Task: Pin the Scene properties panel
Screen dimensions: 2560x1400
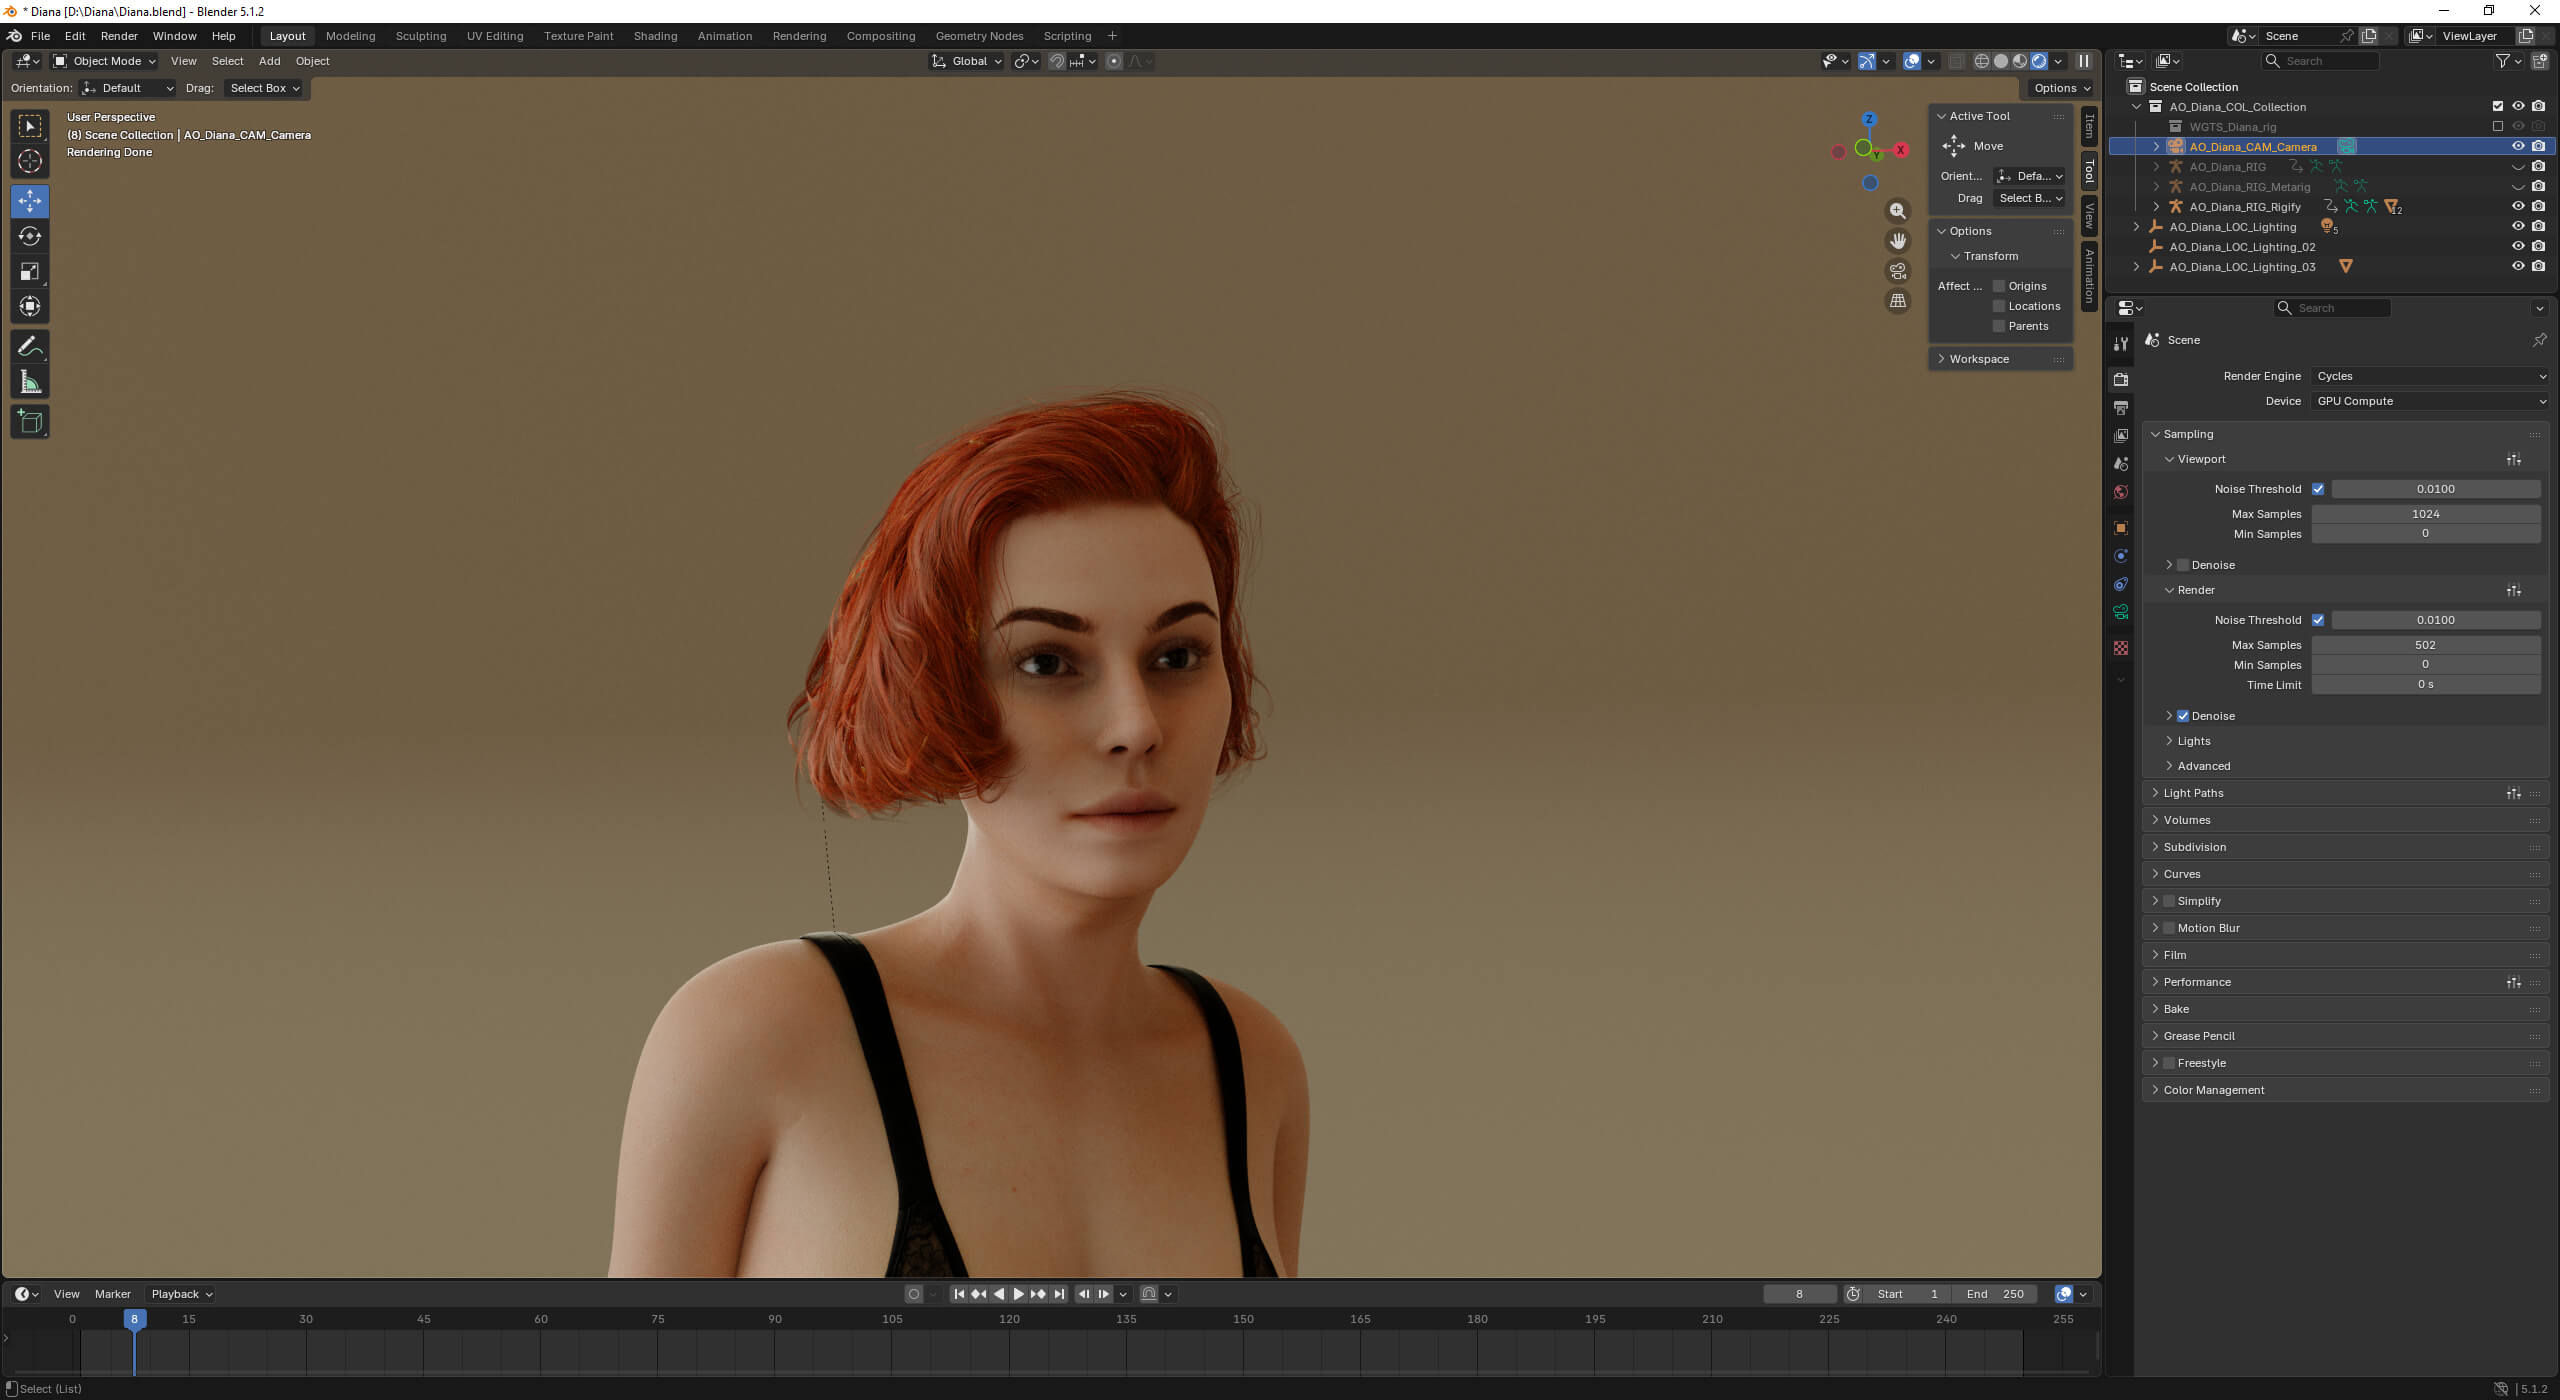Action: 2539,340
